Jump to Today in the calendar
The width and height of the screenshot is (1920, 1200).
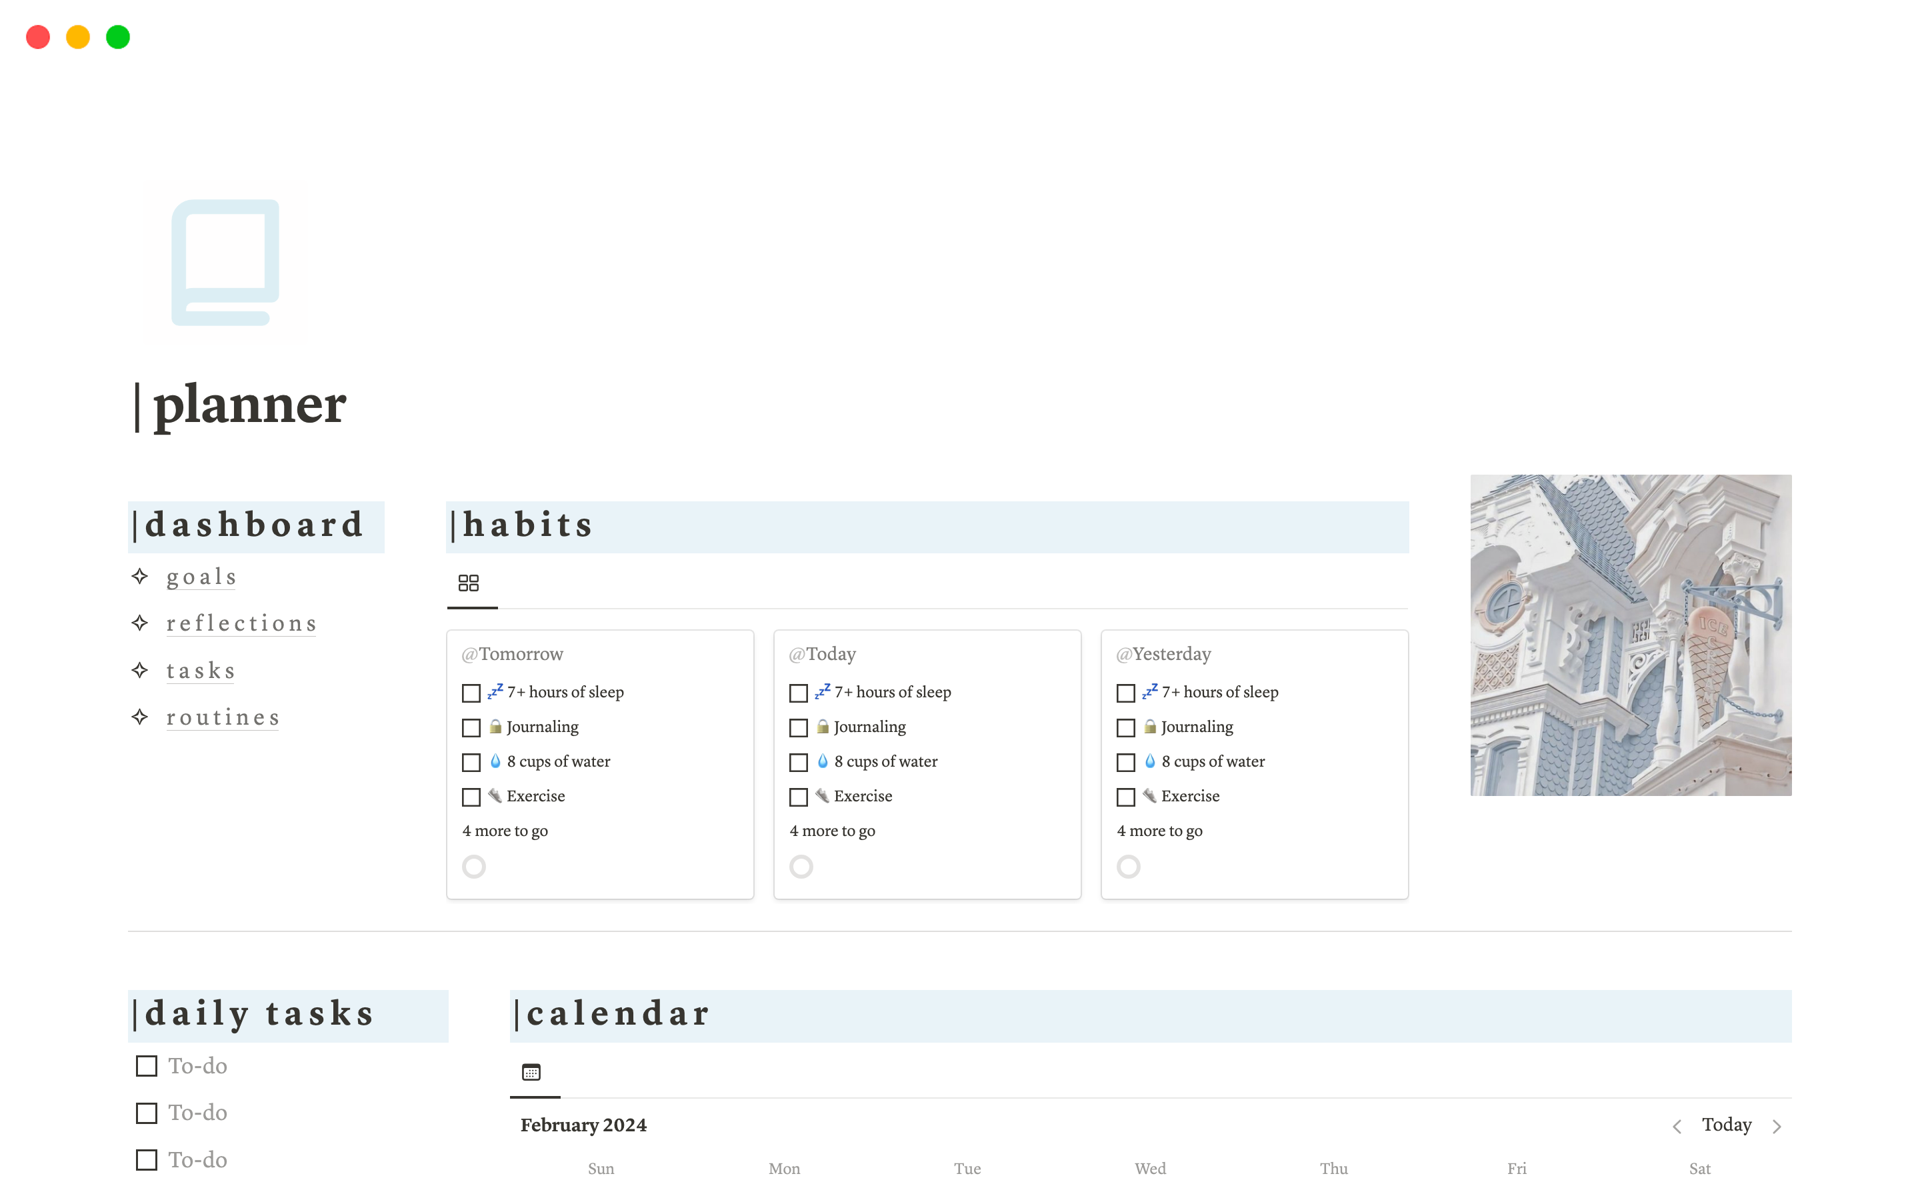1727,1125
